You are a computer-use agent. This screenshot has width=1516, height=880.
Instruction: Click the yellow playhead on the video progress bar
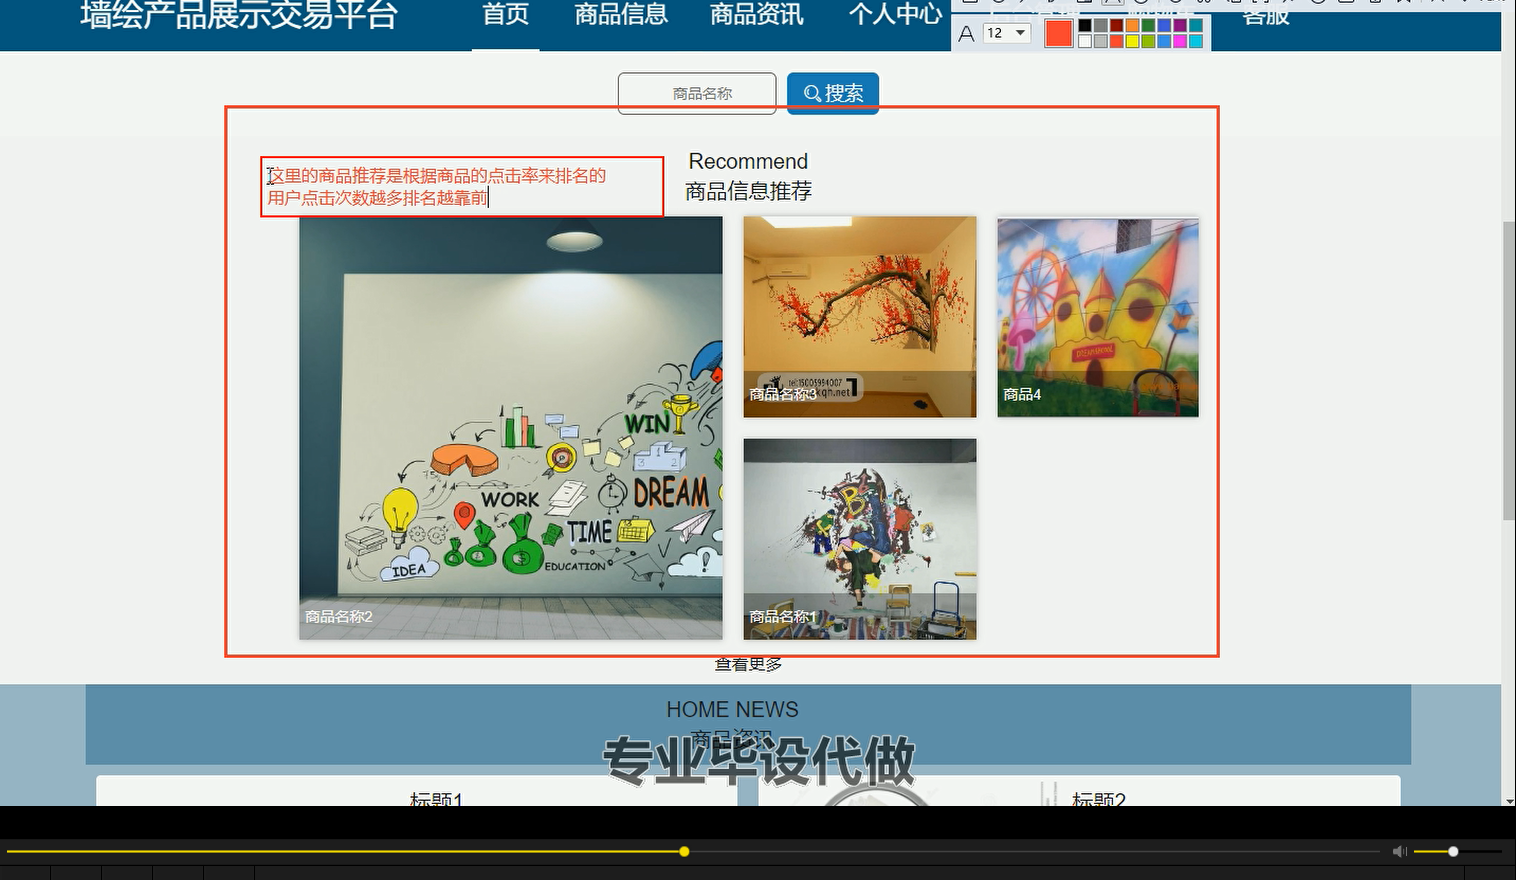click(x=684, y=851)
